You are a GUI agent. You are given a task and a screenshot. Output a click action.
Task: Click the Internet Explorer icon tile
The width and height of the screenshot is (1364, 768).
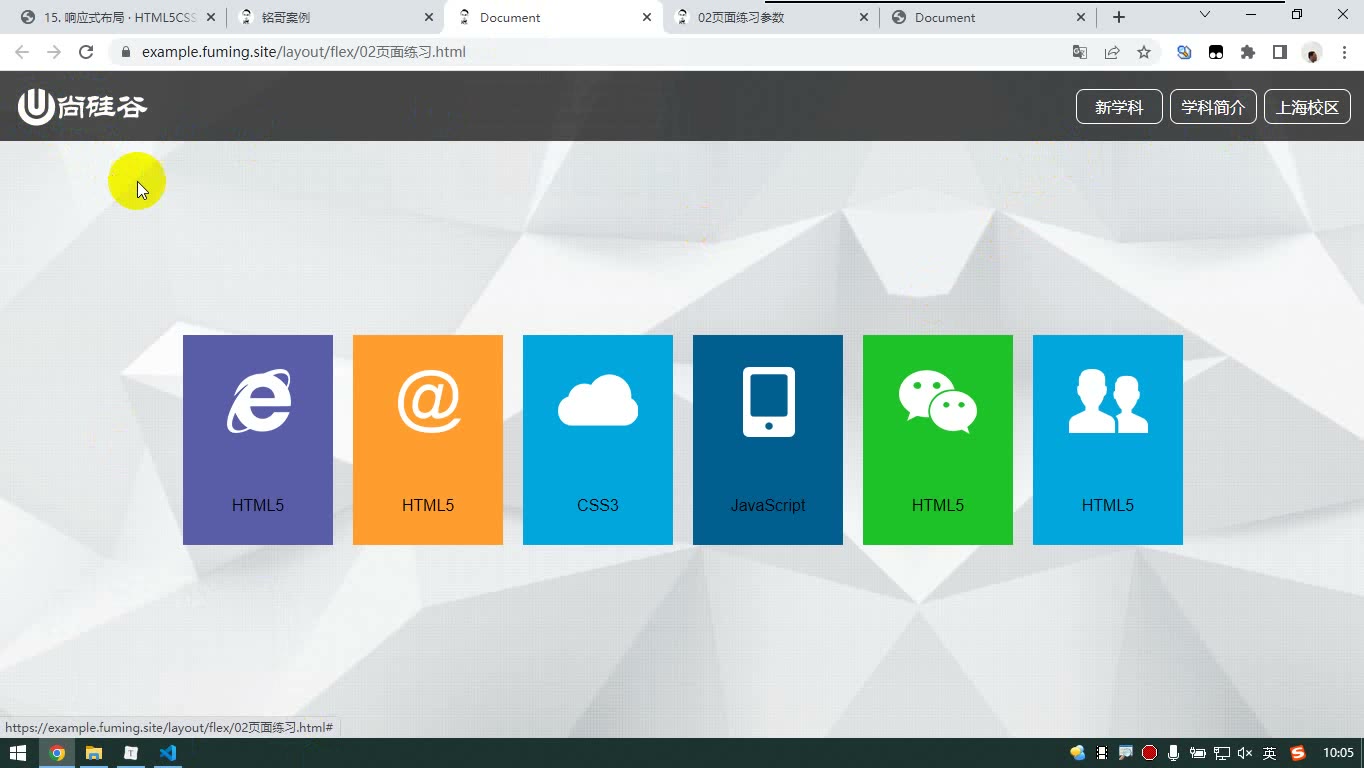[x=258, y=440]
